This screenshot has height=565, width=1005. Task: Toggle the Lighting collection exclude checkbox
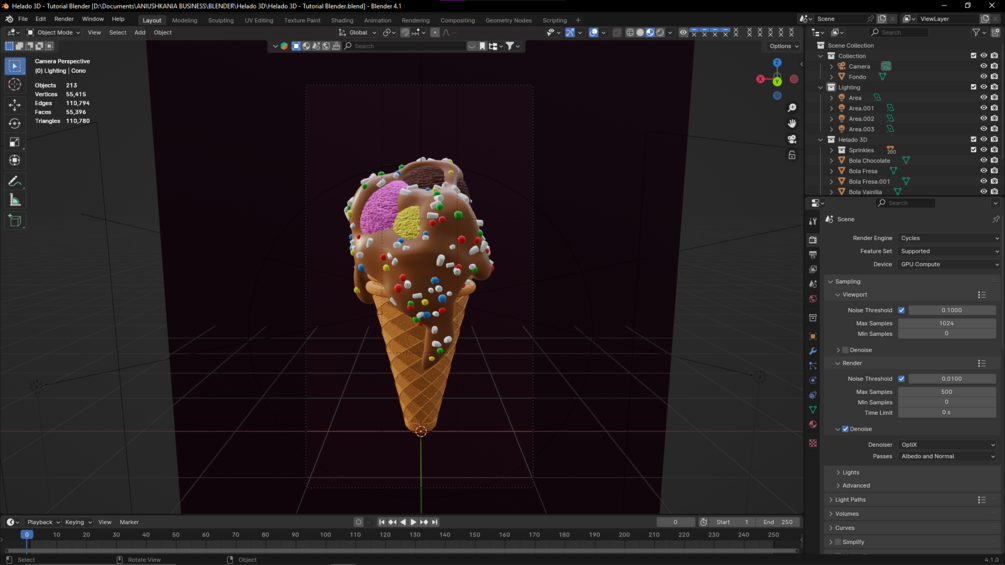973,87
